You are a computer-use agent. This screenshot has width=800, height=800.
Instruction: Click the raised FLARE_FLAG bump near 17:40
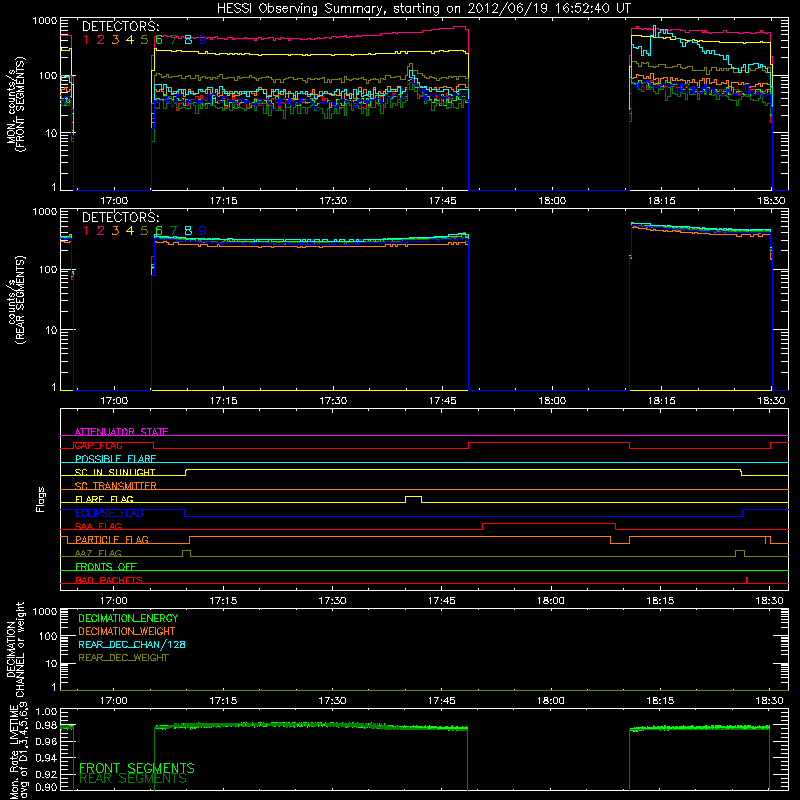click(413, 497)
